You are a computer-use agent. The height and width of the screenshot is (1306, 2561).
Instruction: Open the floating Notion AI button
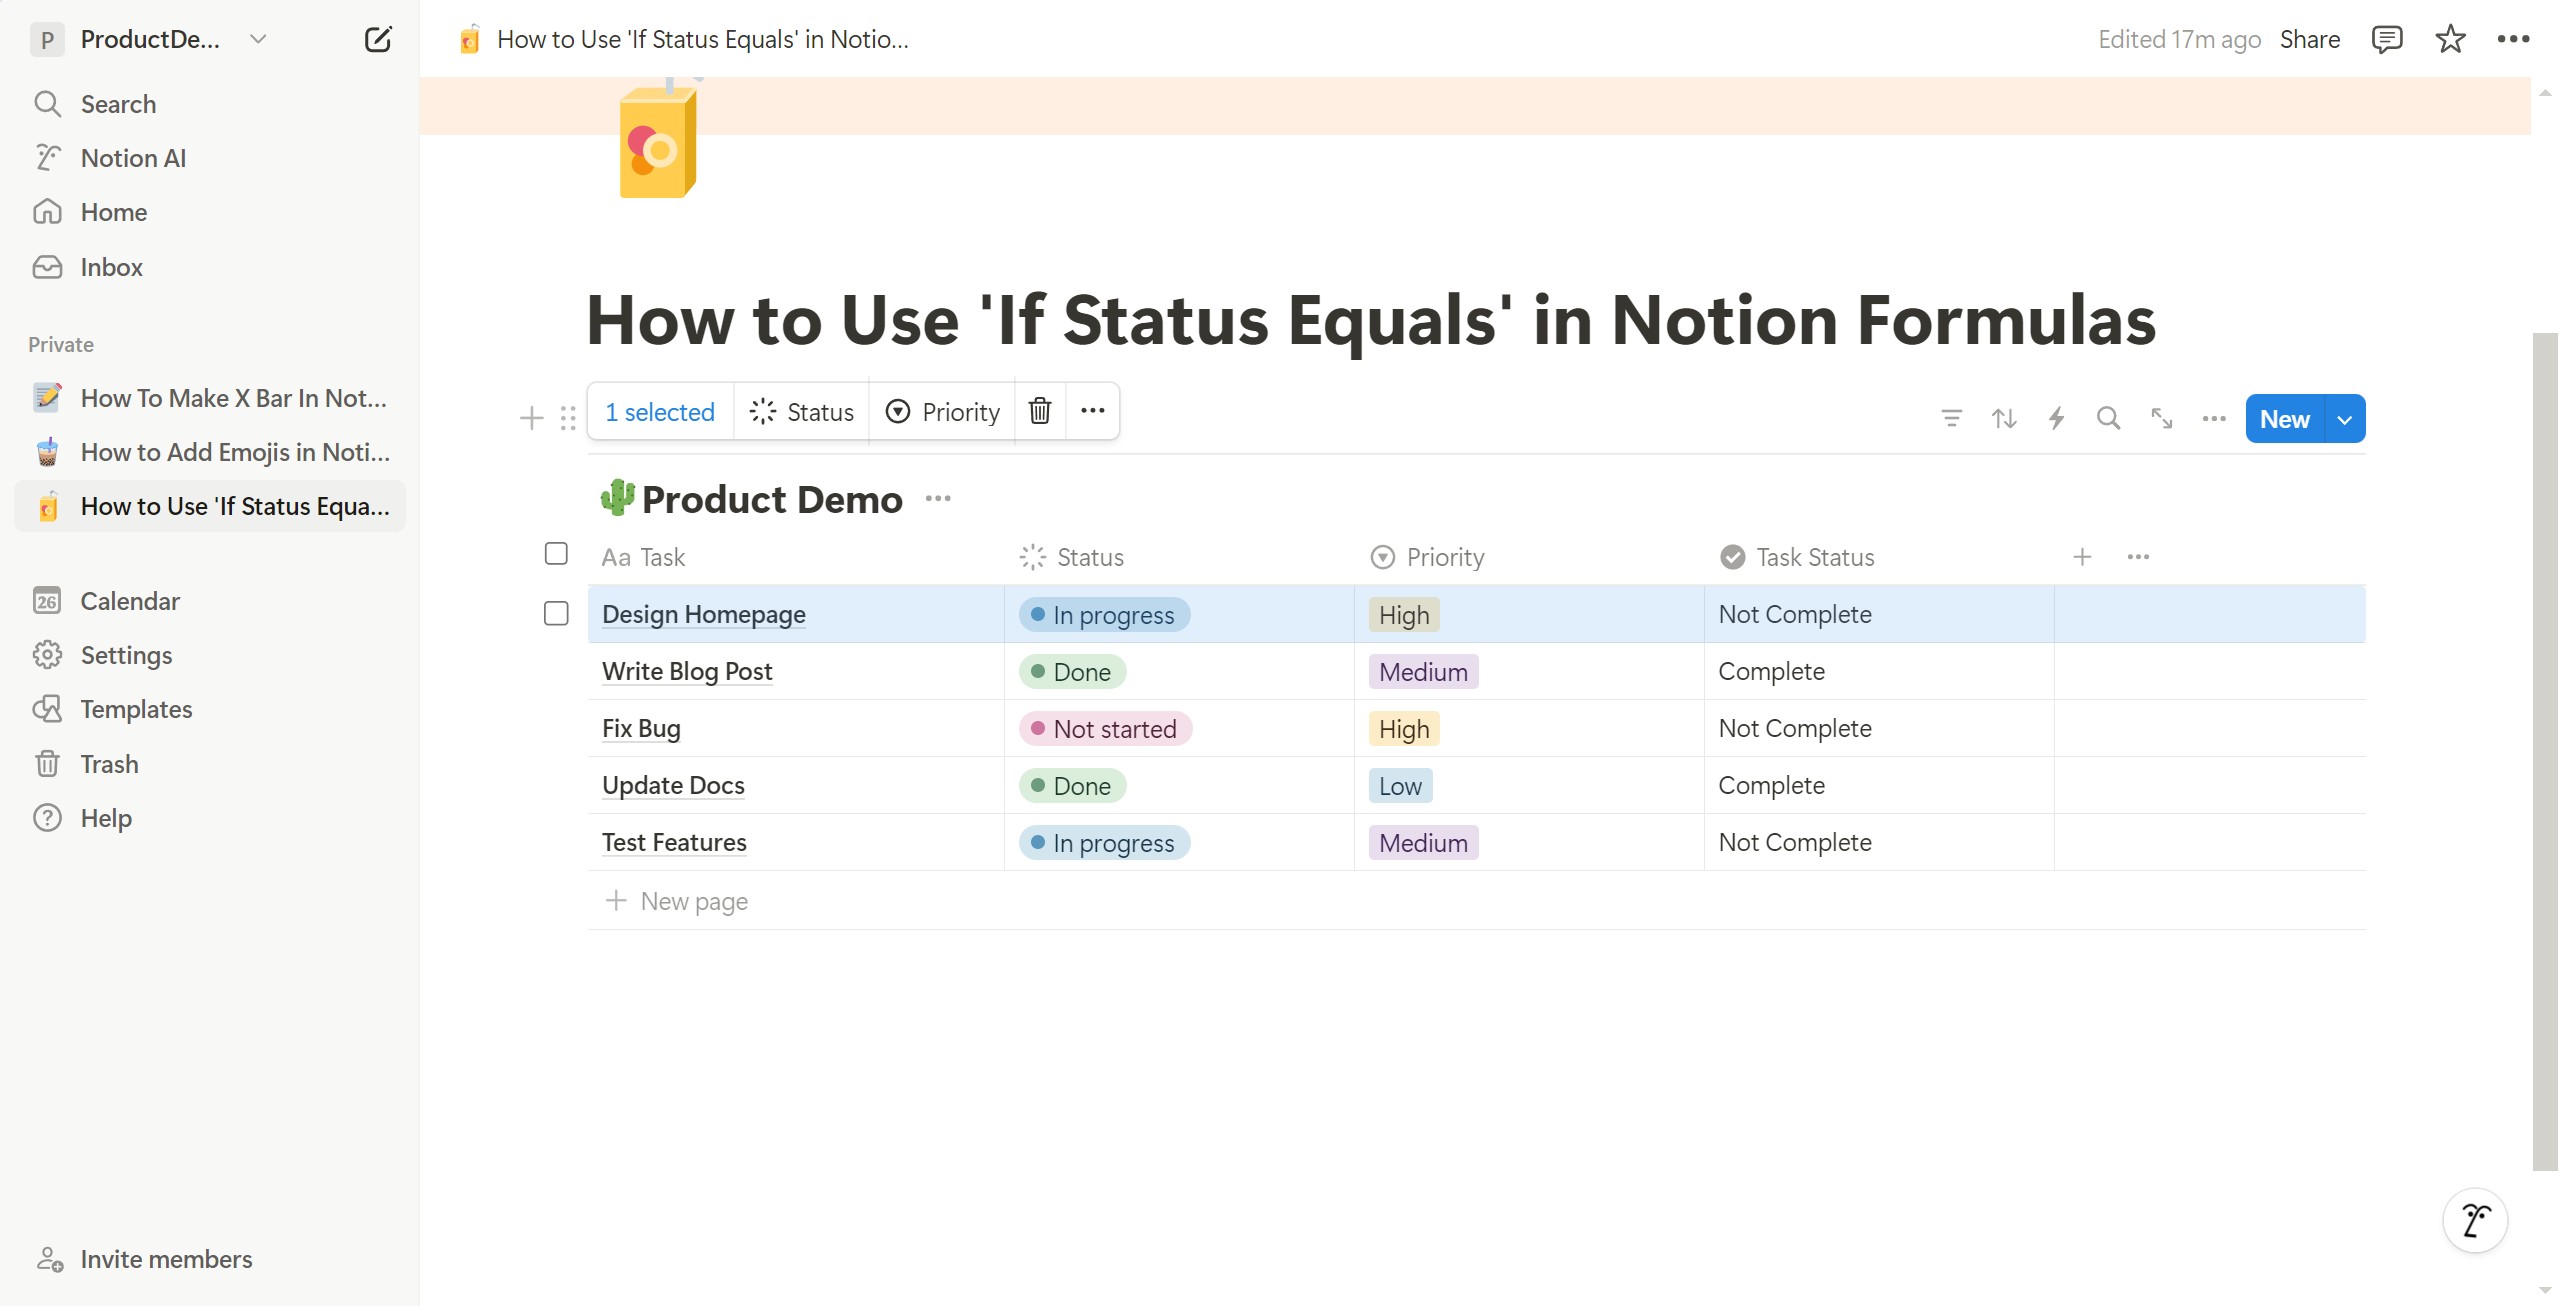(2475, 1220)
